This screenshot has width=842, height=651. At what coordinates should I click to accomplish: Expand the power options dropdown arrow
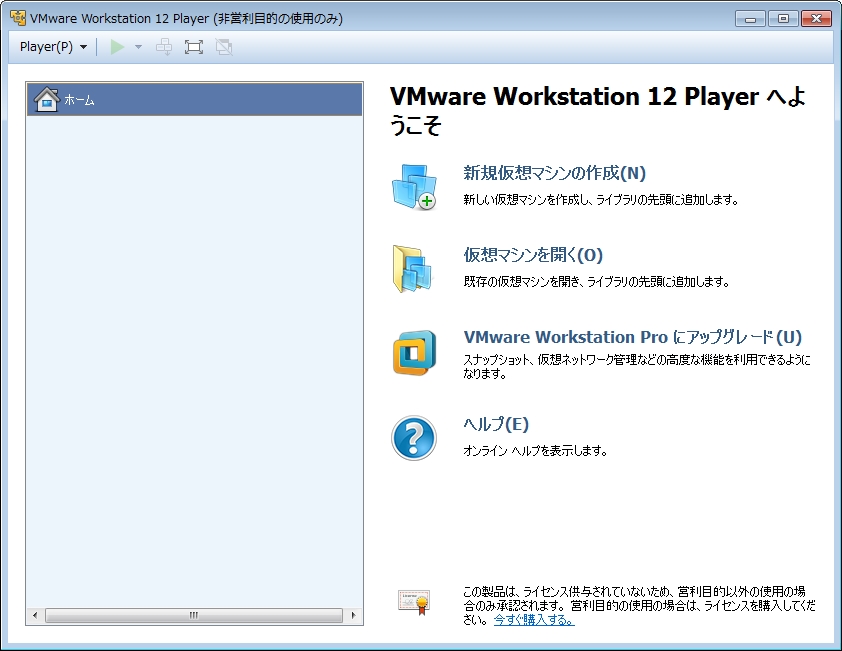coord(138,47)
